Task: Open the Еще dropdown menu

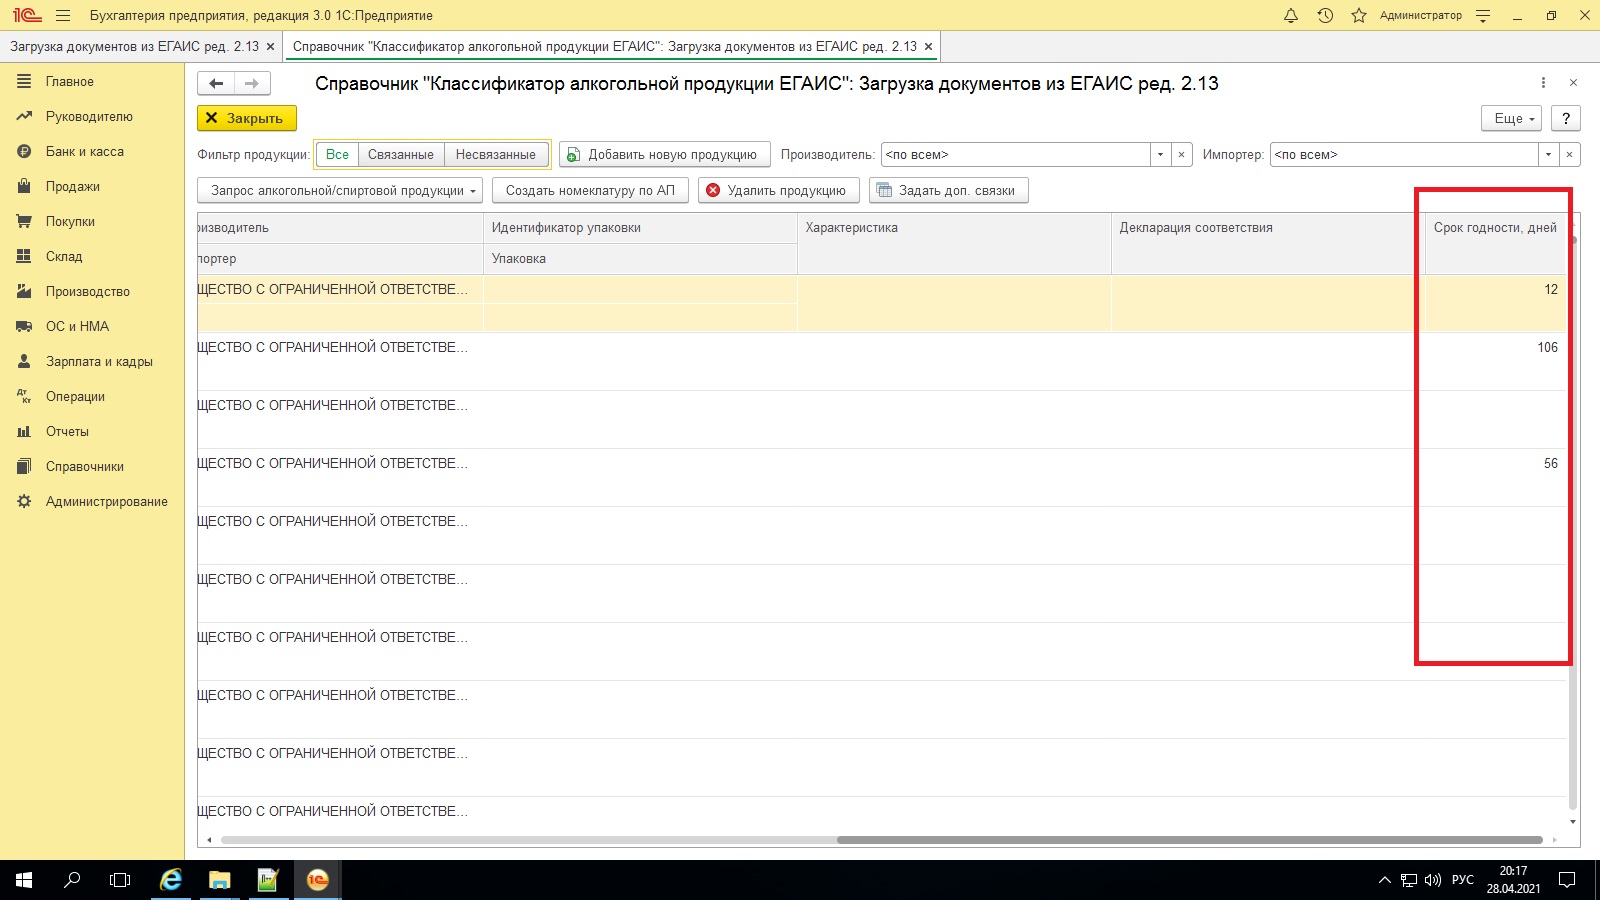Action: [1512, 118]
